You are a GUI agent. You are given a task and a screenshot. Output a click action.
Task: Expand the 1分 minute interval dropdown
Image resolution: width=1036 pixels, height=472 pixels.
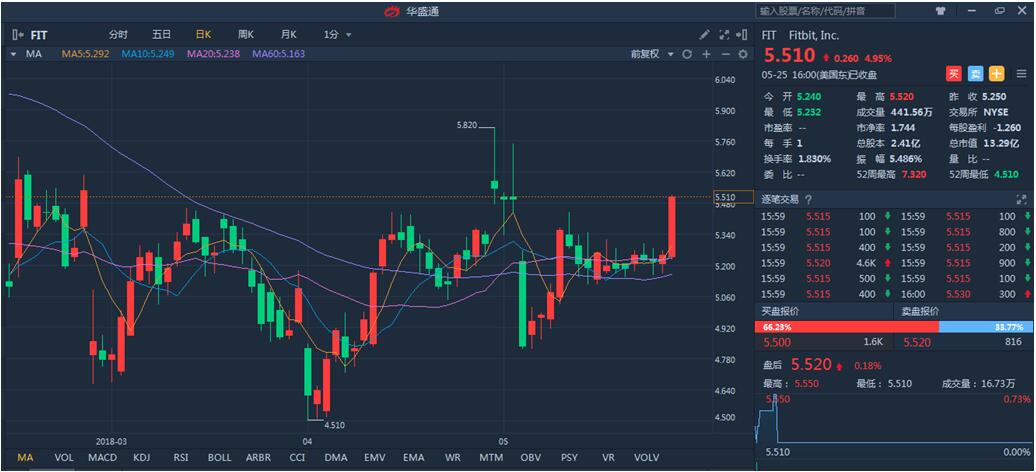pos(338,34)
